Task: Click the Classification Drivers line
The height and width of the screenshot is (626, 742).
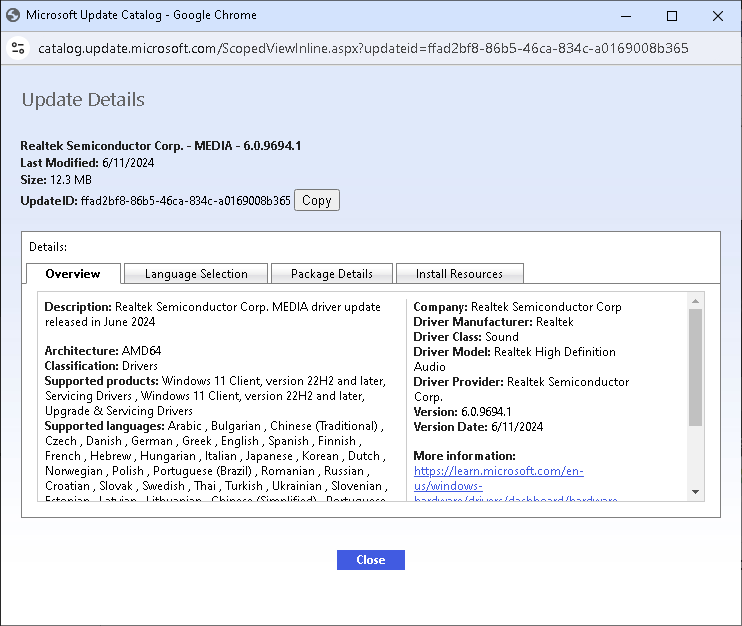Action: click(x=101, y=366)
